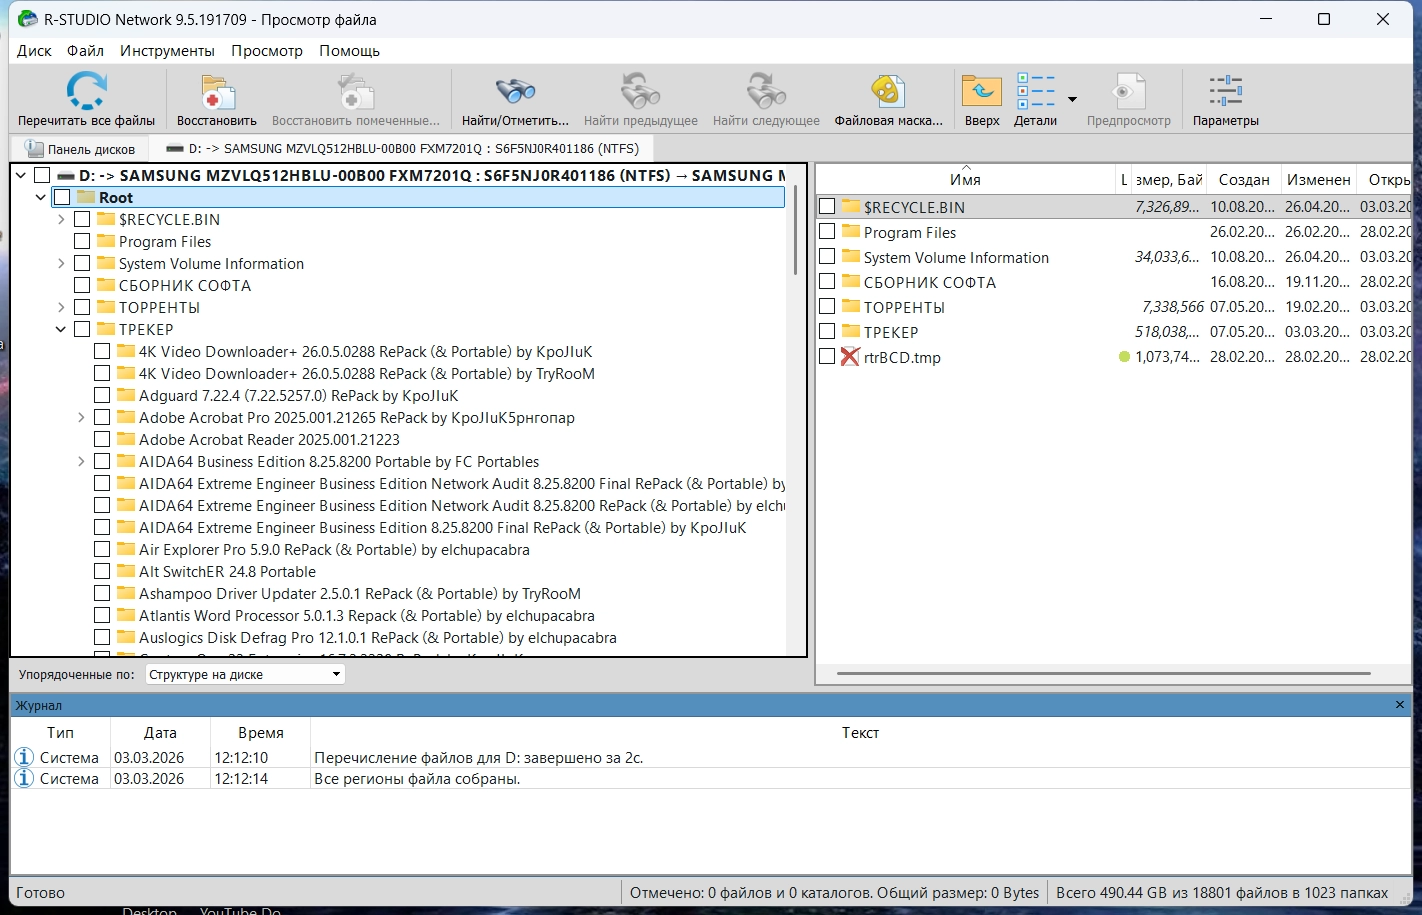Check the Root folder checkbox
The height and width of the screenshot is (915, 1422).
62,197
